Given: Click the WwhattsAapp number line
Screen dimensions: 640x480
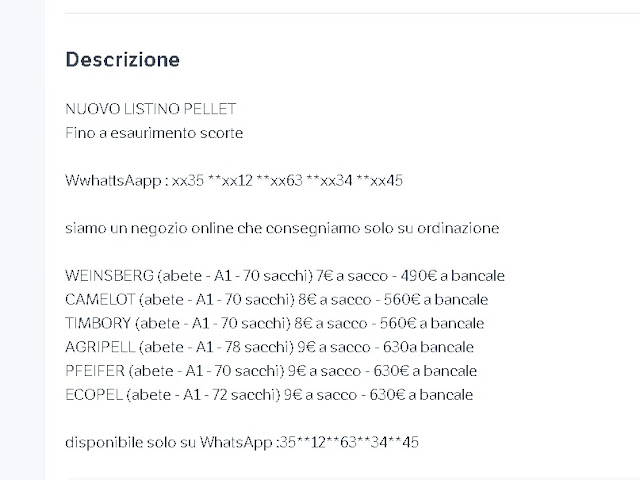Looking at the screenshot, I should click(x=234, y=180).
